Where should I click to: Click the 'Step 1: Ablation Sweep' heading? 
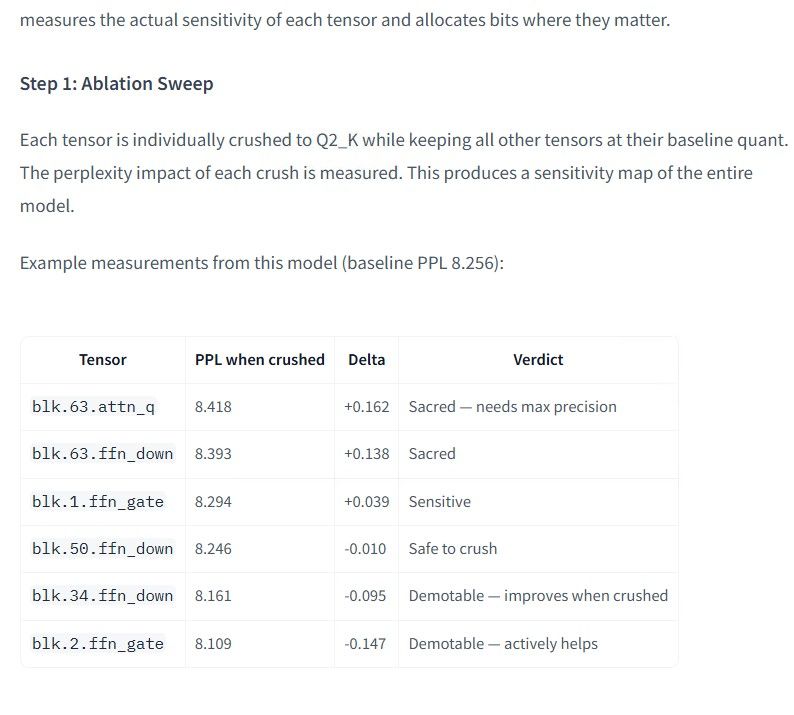click(116, 84)
